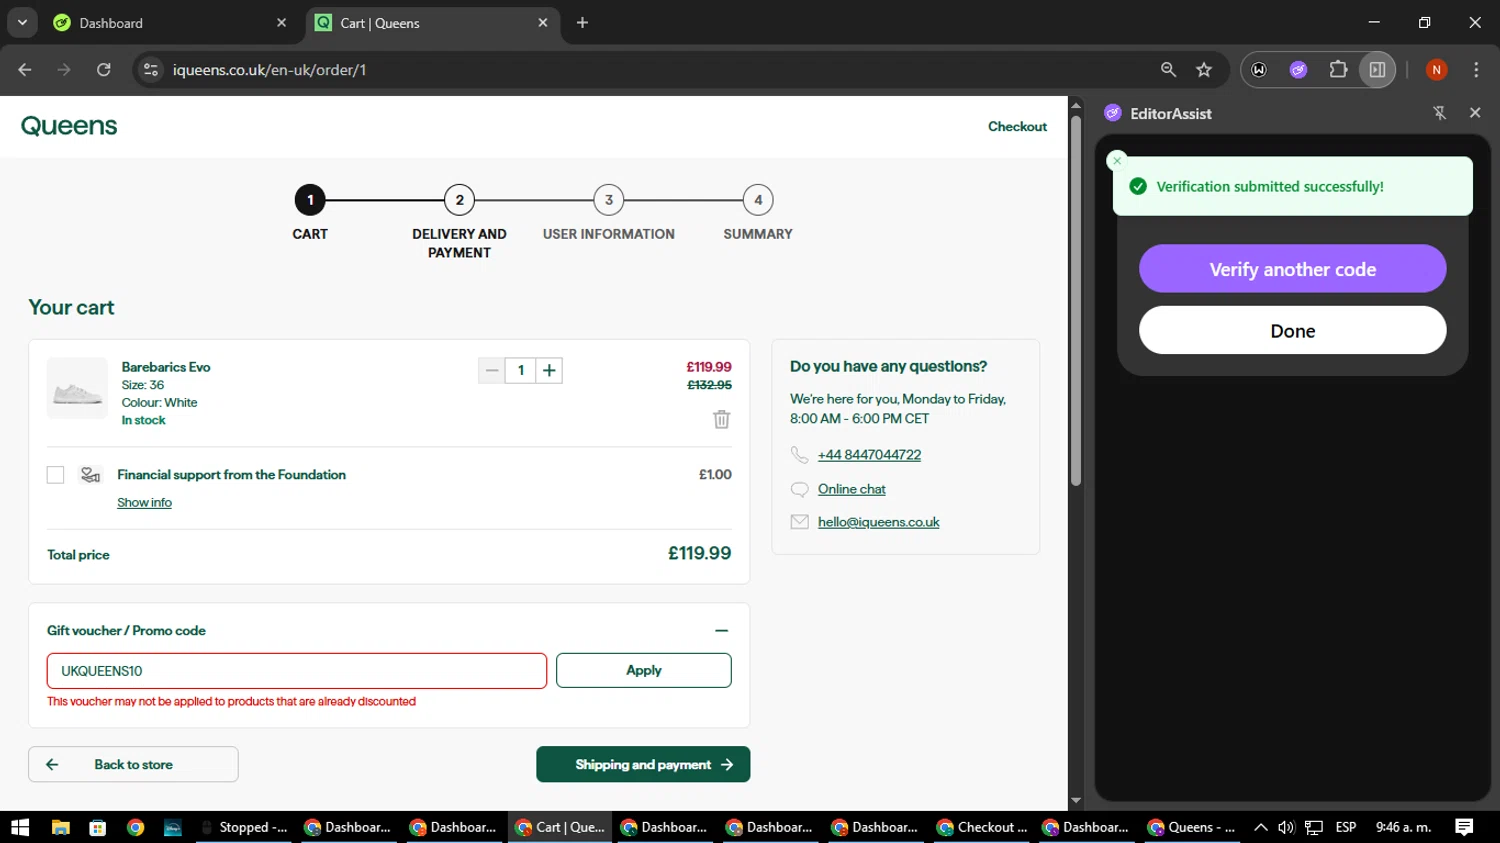Open Chrome from the taskbar pinned icon
The width and height of the screenshot is (1500, 843).
(135, 827)
